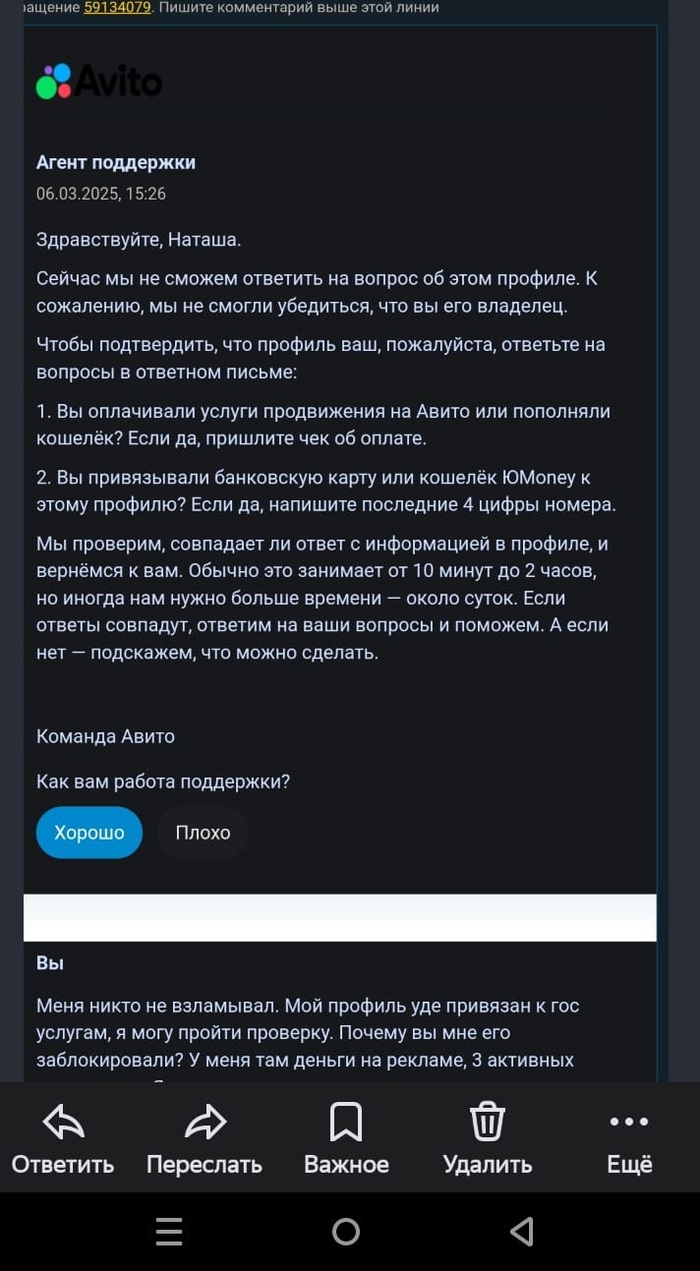Tap the Reply arrow icon

point(63,1124)
